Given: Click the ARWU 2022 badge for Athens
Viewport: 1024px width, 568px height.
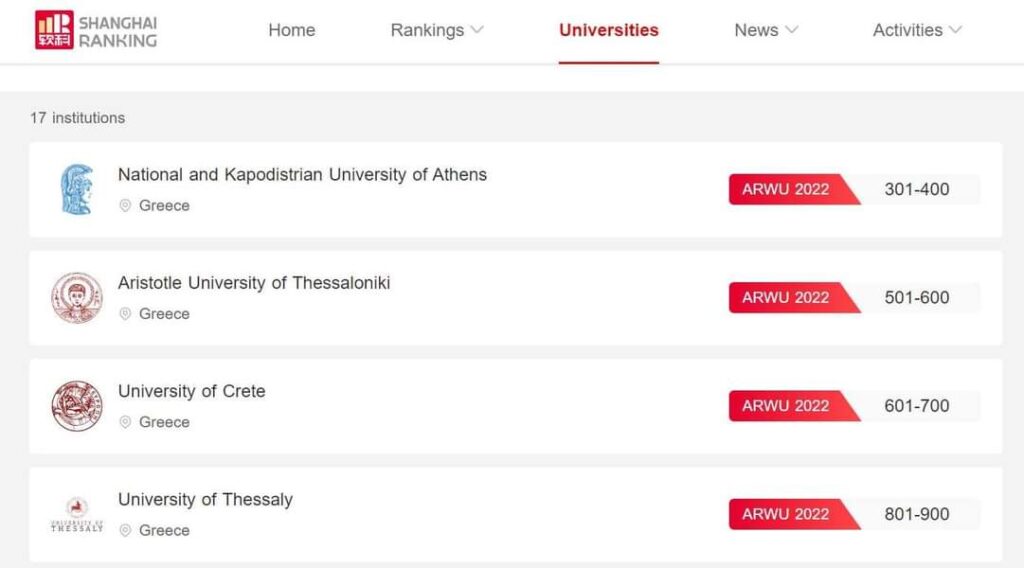Looking at the screenshot, I should pyautogui.click(x=786, y=189).
